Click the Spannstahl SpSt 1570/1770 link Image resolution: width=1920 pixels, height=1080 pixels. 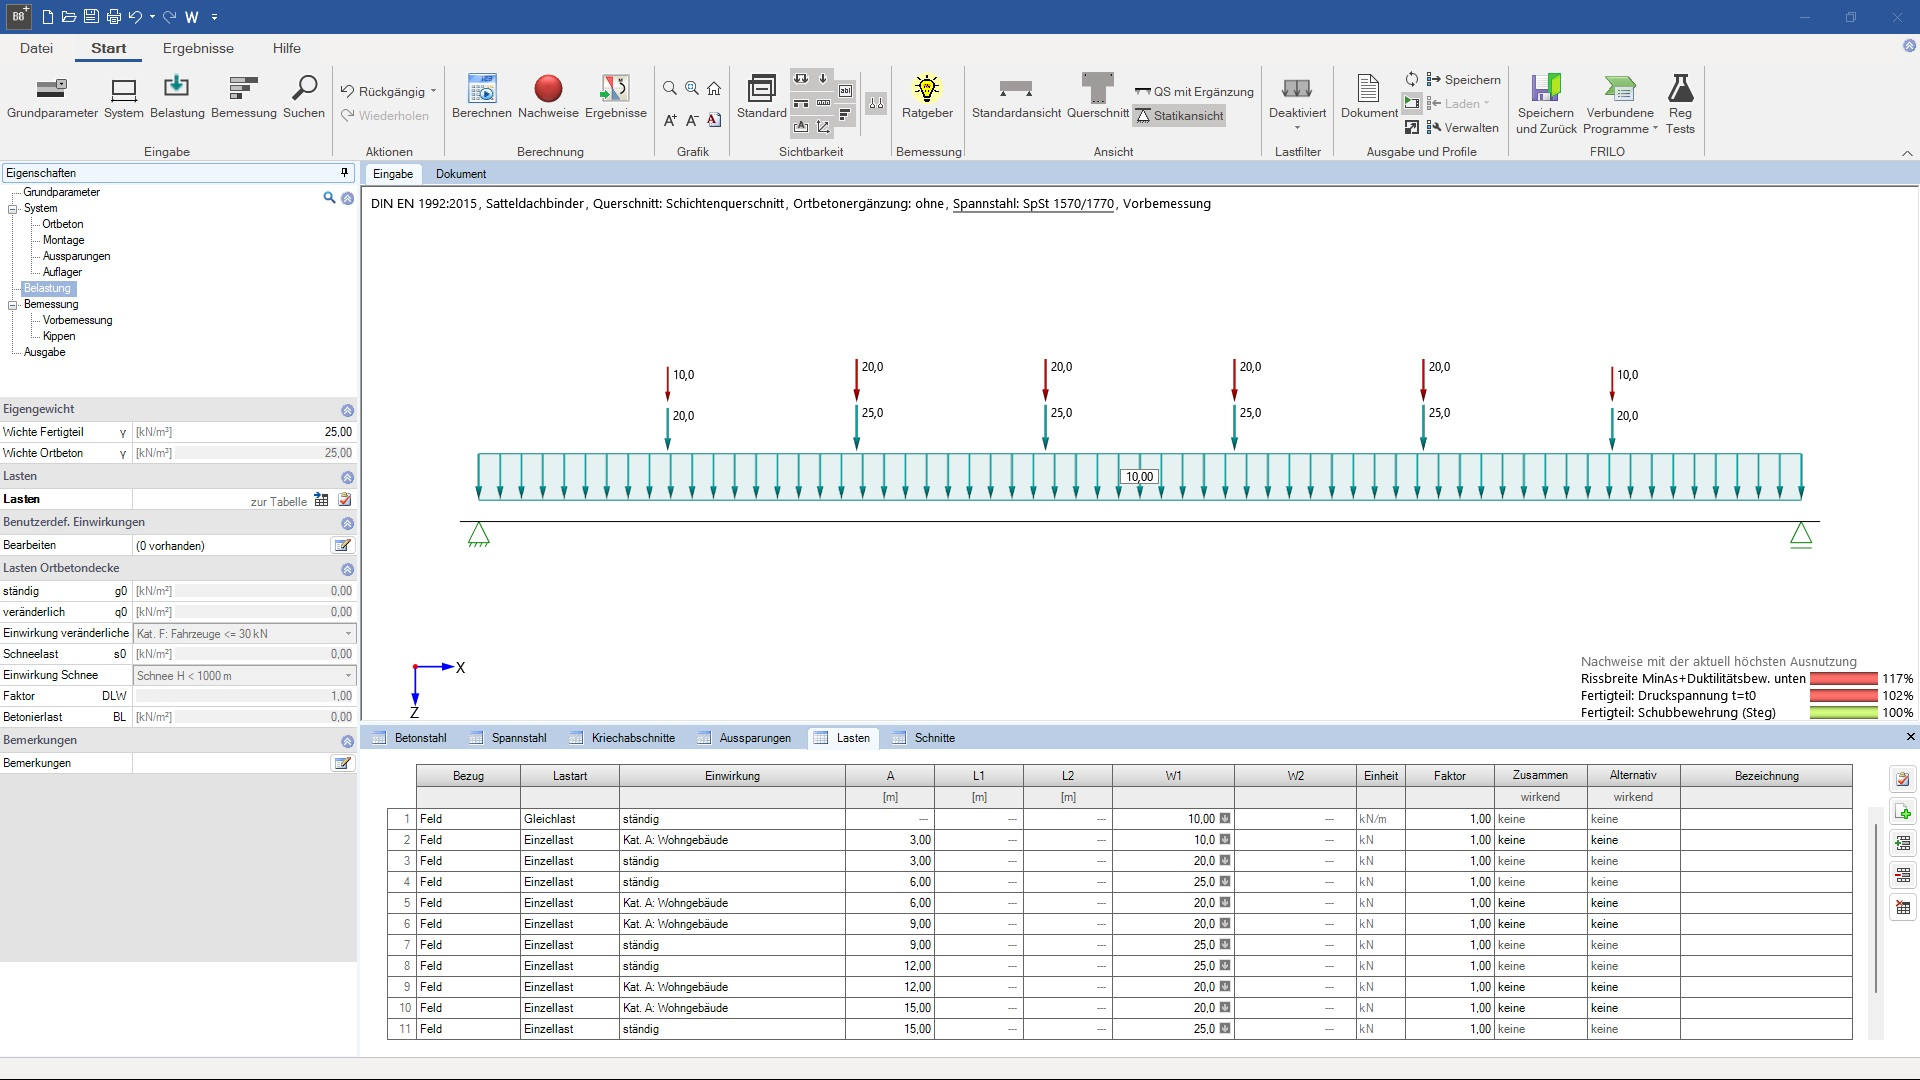pos(1033,204)
